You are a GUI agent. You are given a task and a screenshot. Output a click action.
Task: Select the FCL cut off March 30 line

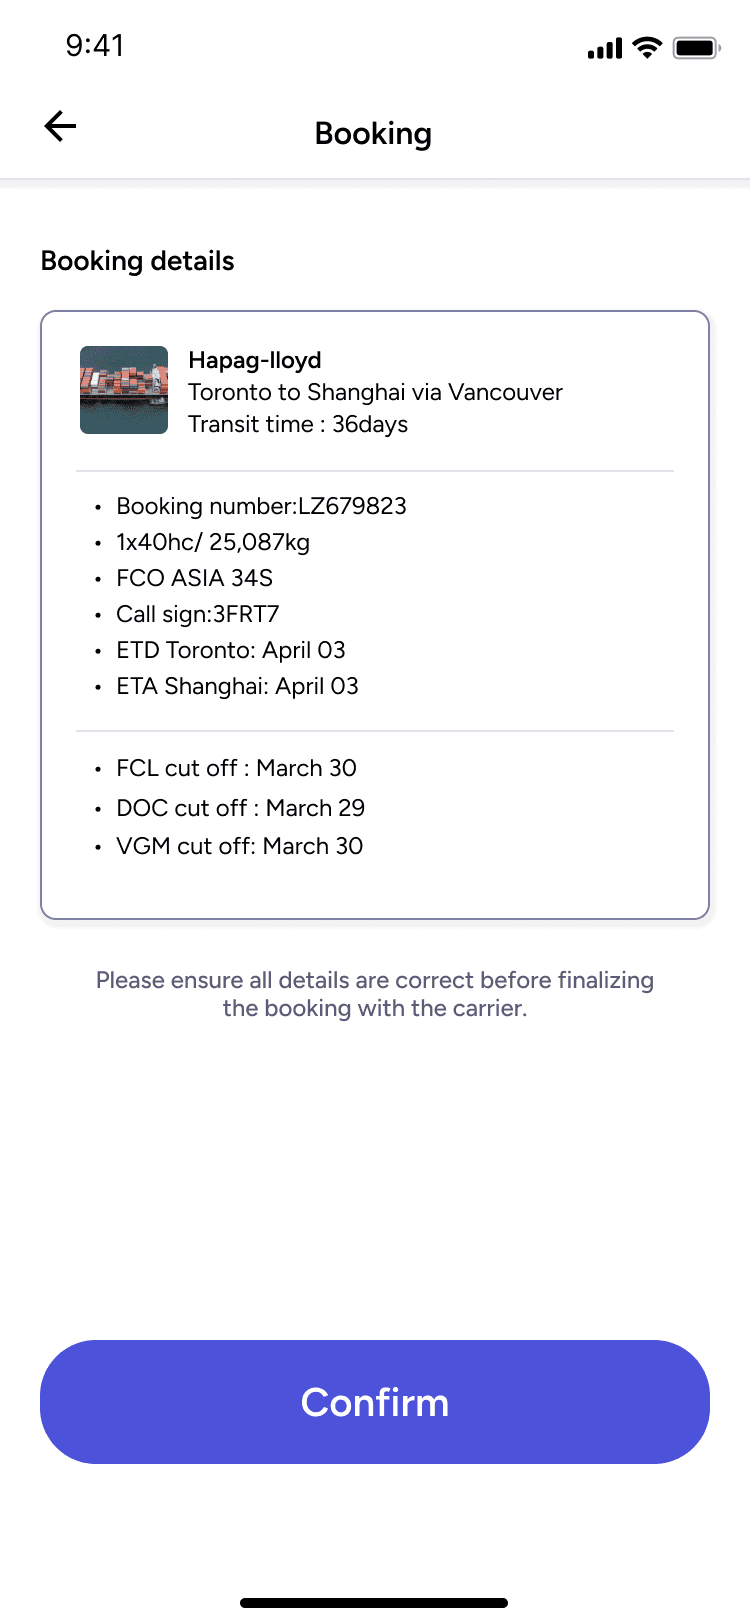(x=236, y=768)
